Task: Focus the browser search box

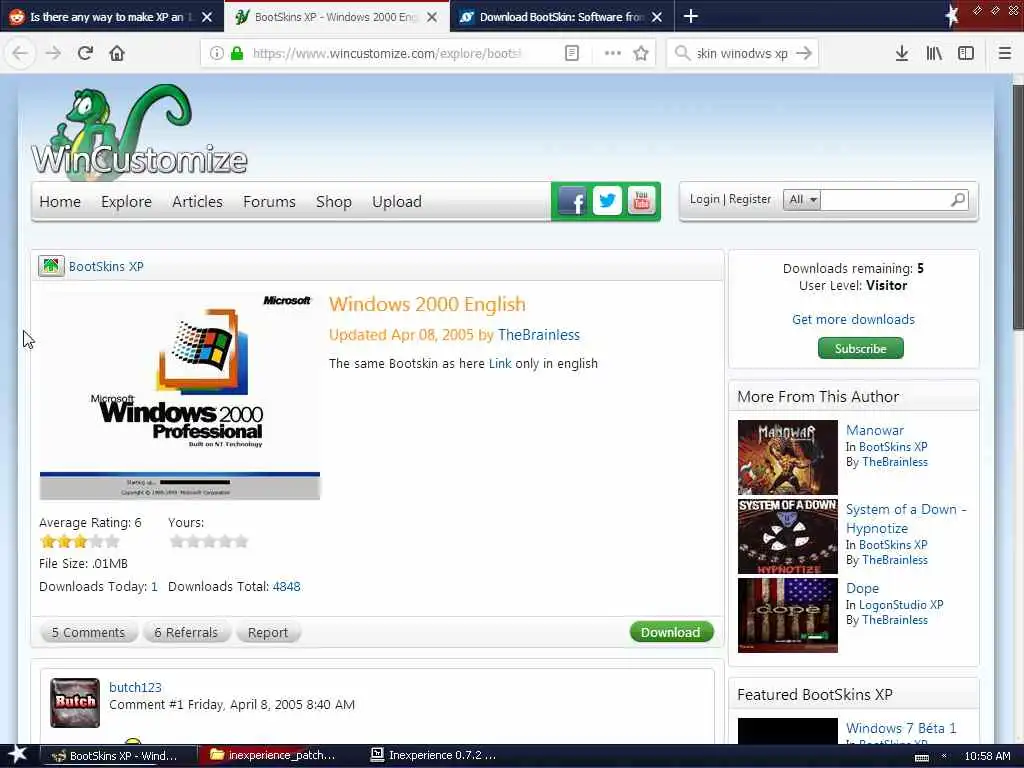Action: pos(742,53)
